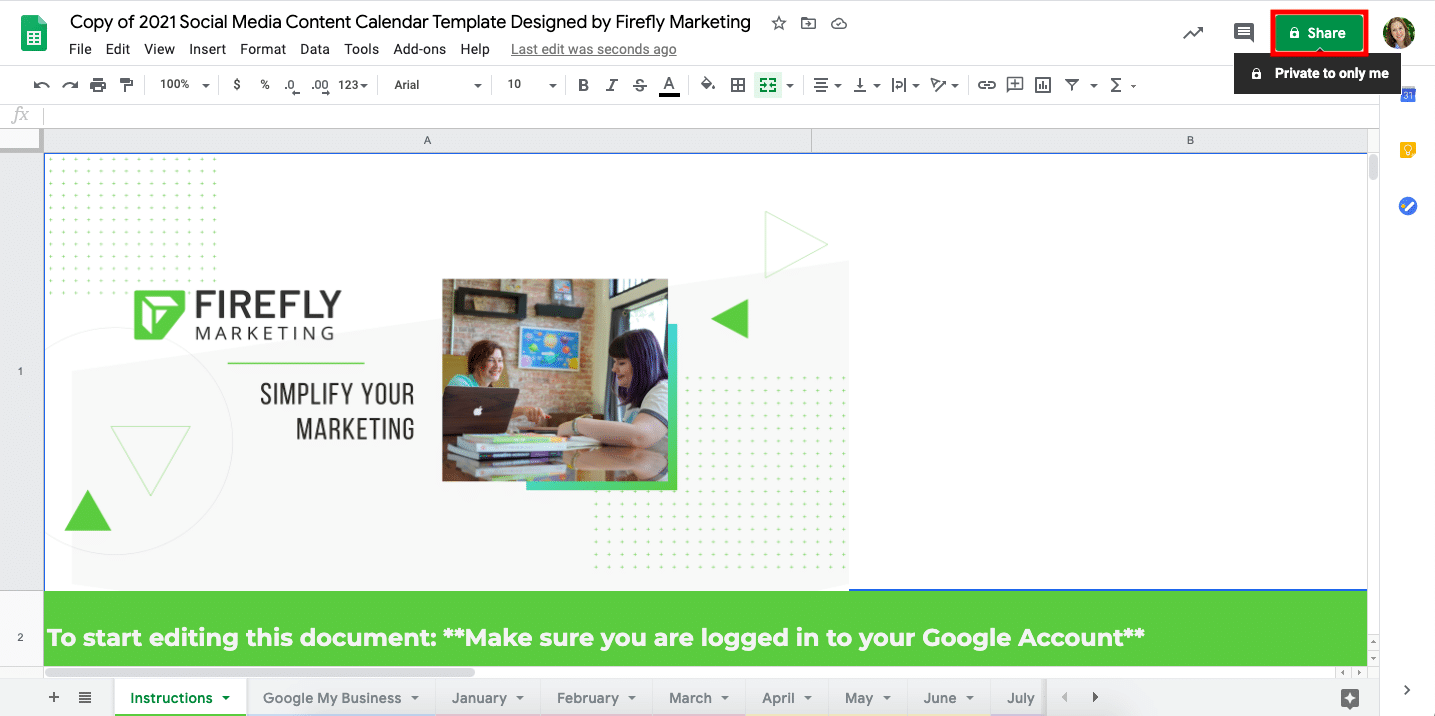This screenshot has width=1435, height=716.
Task: Create a filter
Action: (1072, 85)
